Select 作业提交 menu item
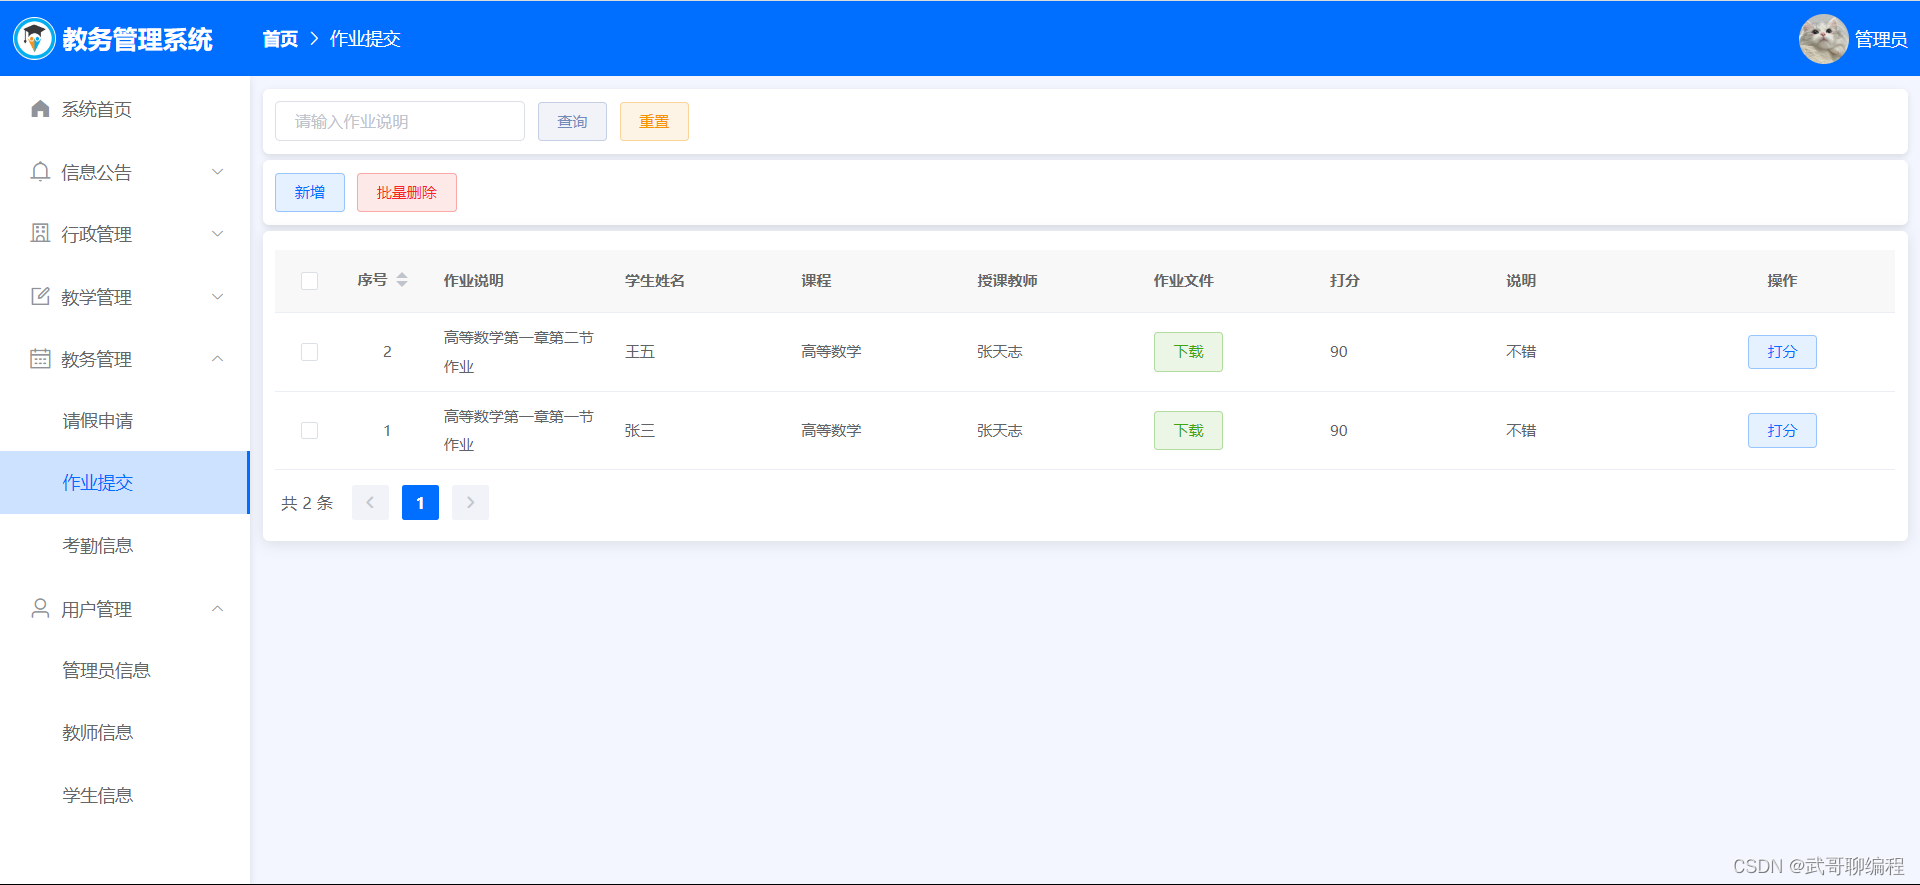 (x=125, y=483)
